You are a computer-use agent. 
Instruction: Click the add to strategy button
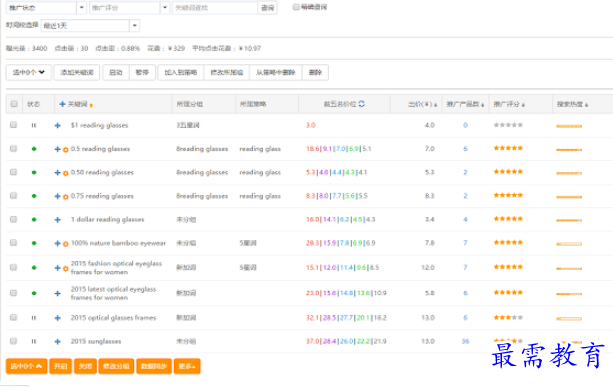[181, 72]
